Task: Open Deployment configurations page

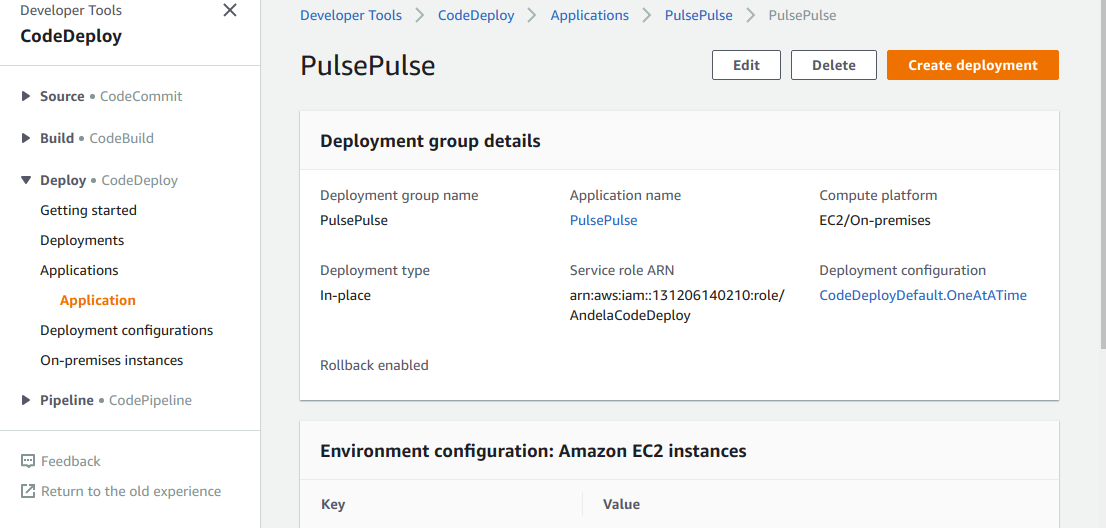Action: tap(126, 330)
